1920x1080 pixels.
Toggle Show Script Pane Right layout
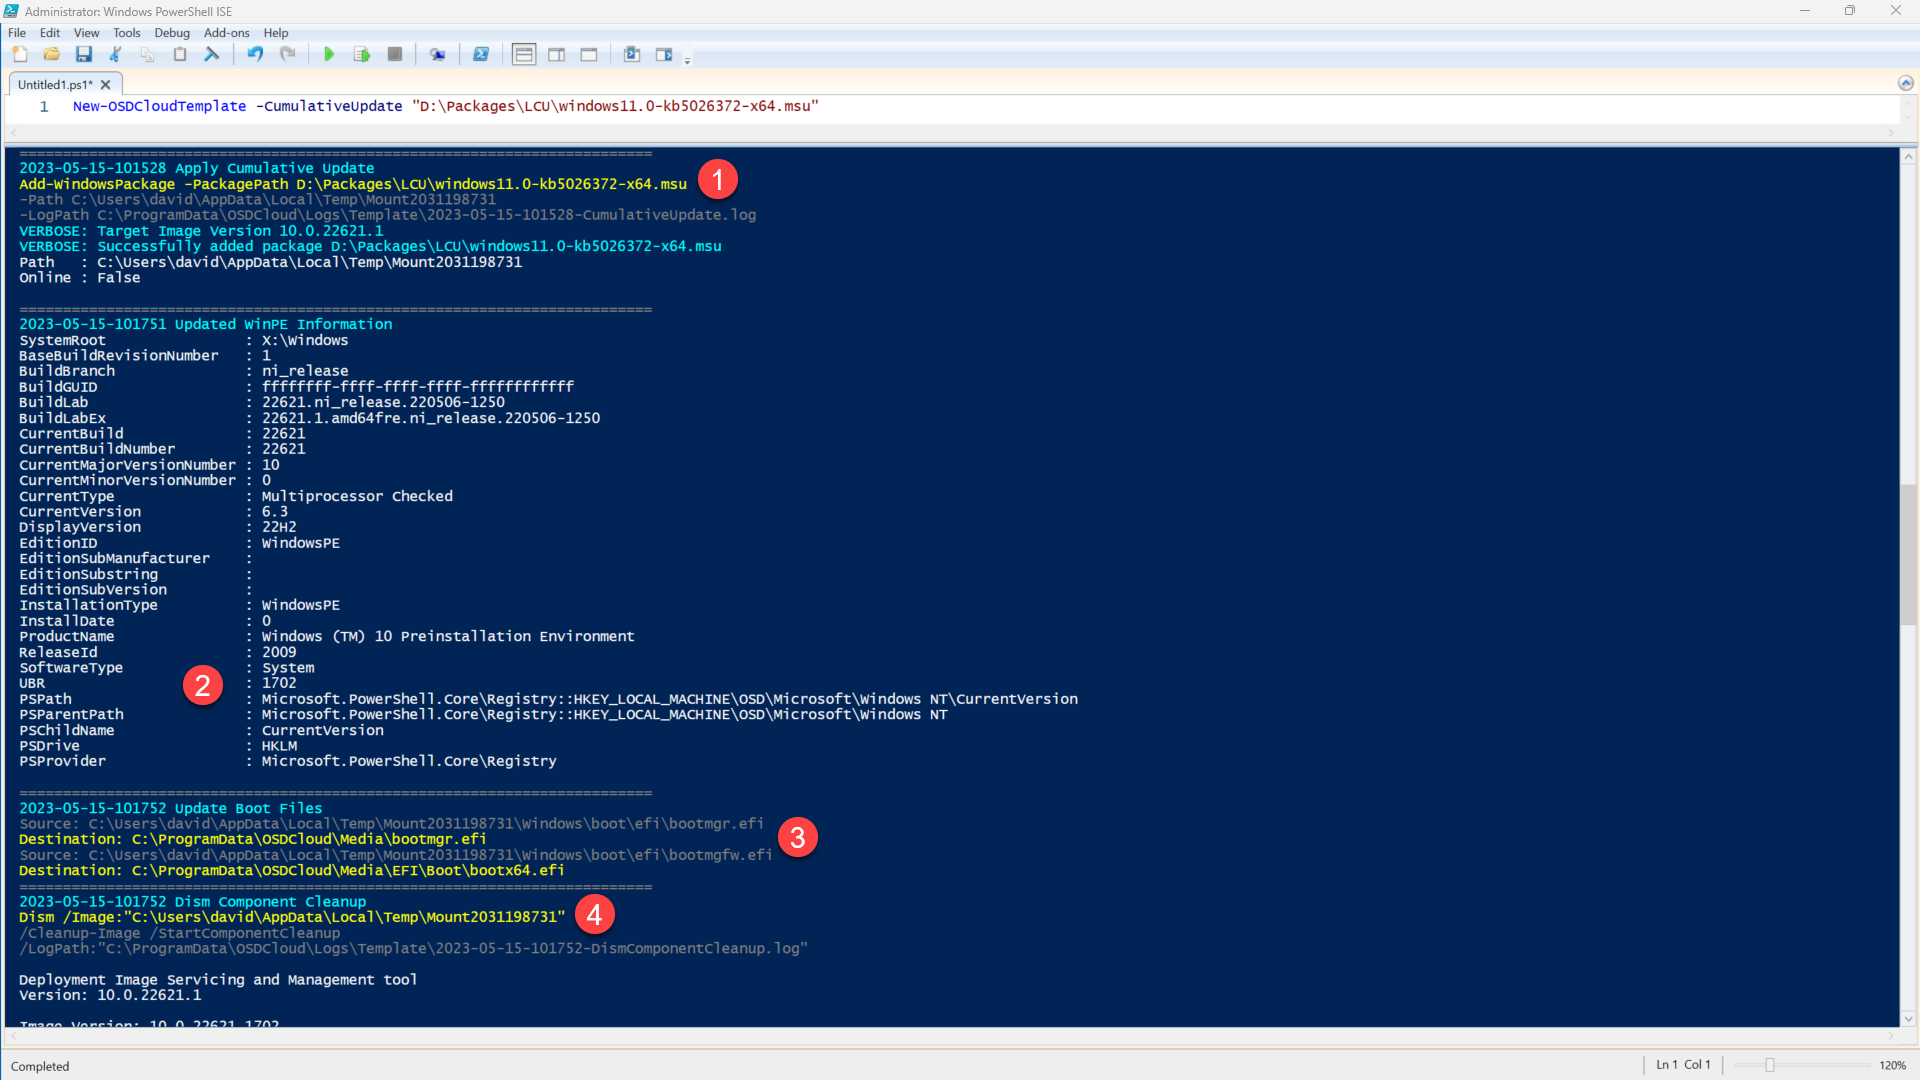pyautogui.click(x=556, y=55)
